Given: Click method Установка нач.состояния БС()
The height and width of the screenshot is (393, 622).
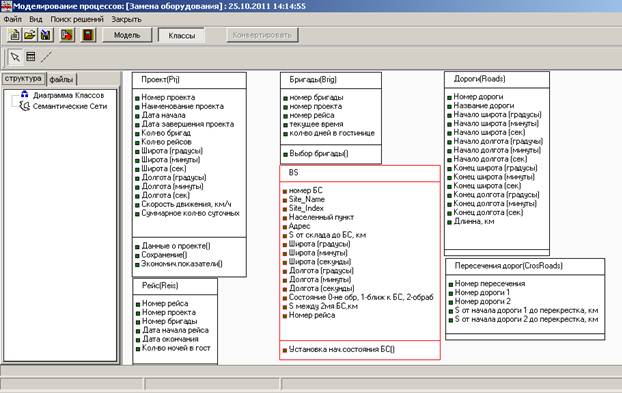Looking at the screenshot, I should (x=342, y=350).
